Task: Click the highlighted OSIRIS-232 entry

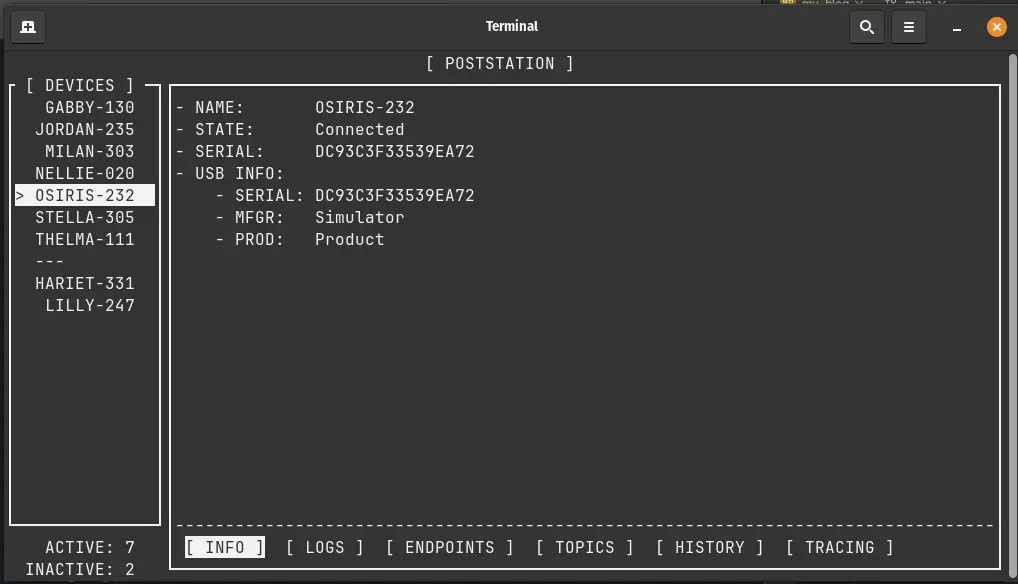Action: (89, 195)
